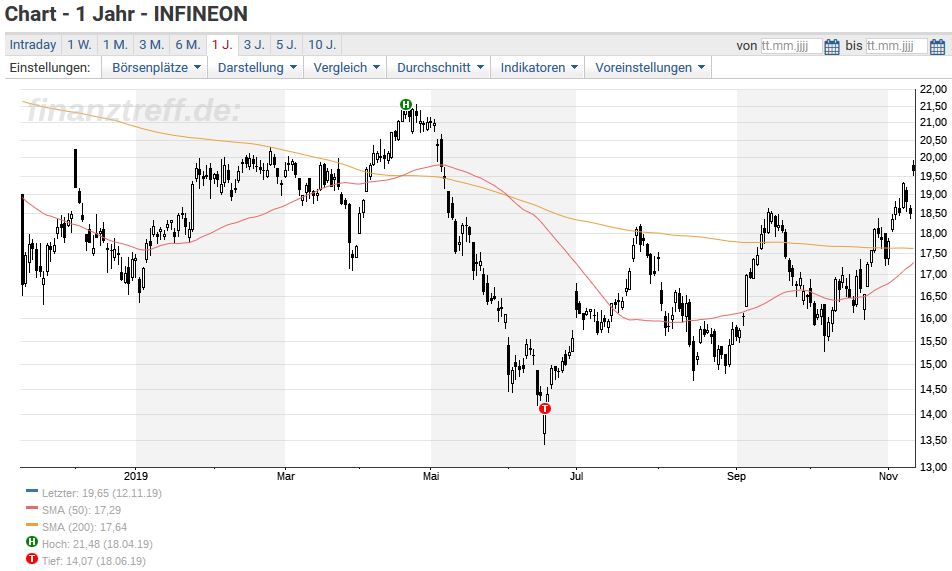952x571 pixels.
Task: Click the green H icon in the legend
Action: pyautogui.click(x=32, y=541)
